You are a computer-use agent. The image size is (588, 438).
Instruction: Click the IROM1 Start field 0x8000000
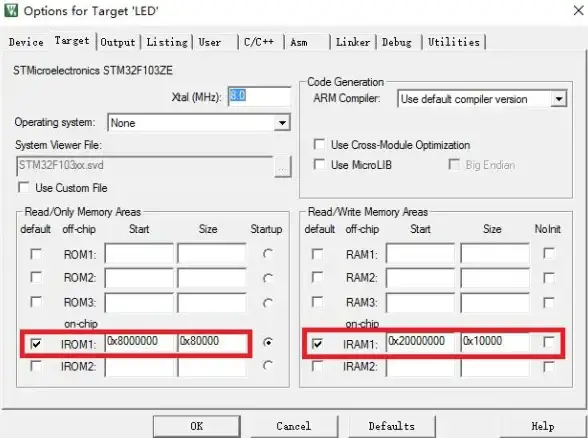139,342
